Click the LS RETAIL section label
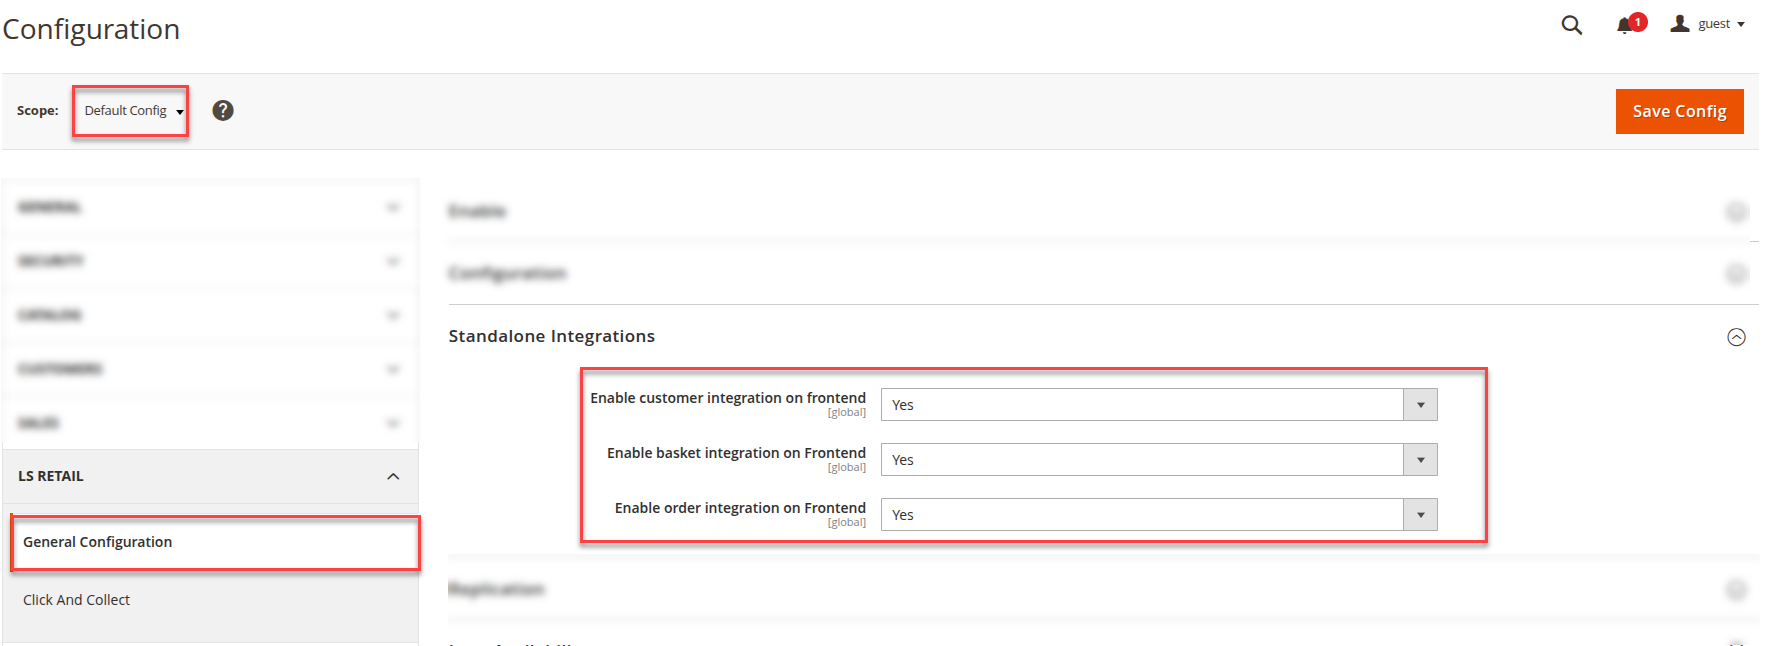Image resolution: width=1775 pixels, height=646 pixels. pyautogui.click(x=51, y=476)
